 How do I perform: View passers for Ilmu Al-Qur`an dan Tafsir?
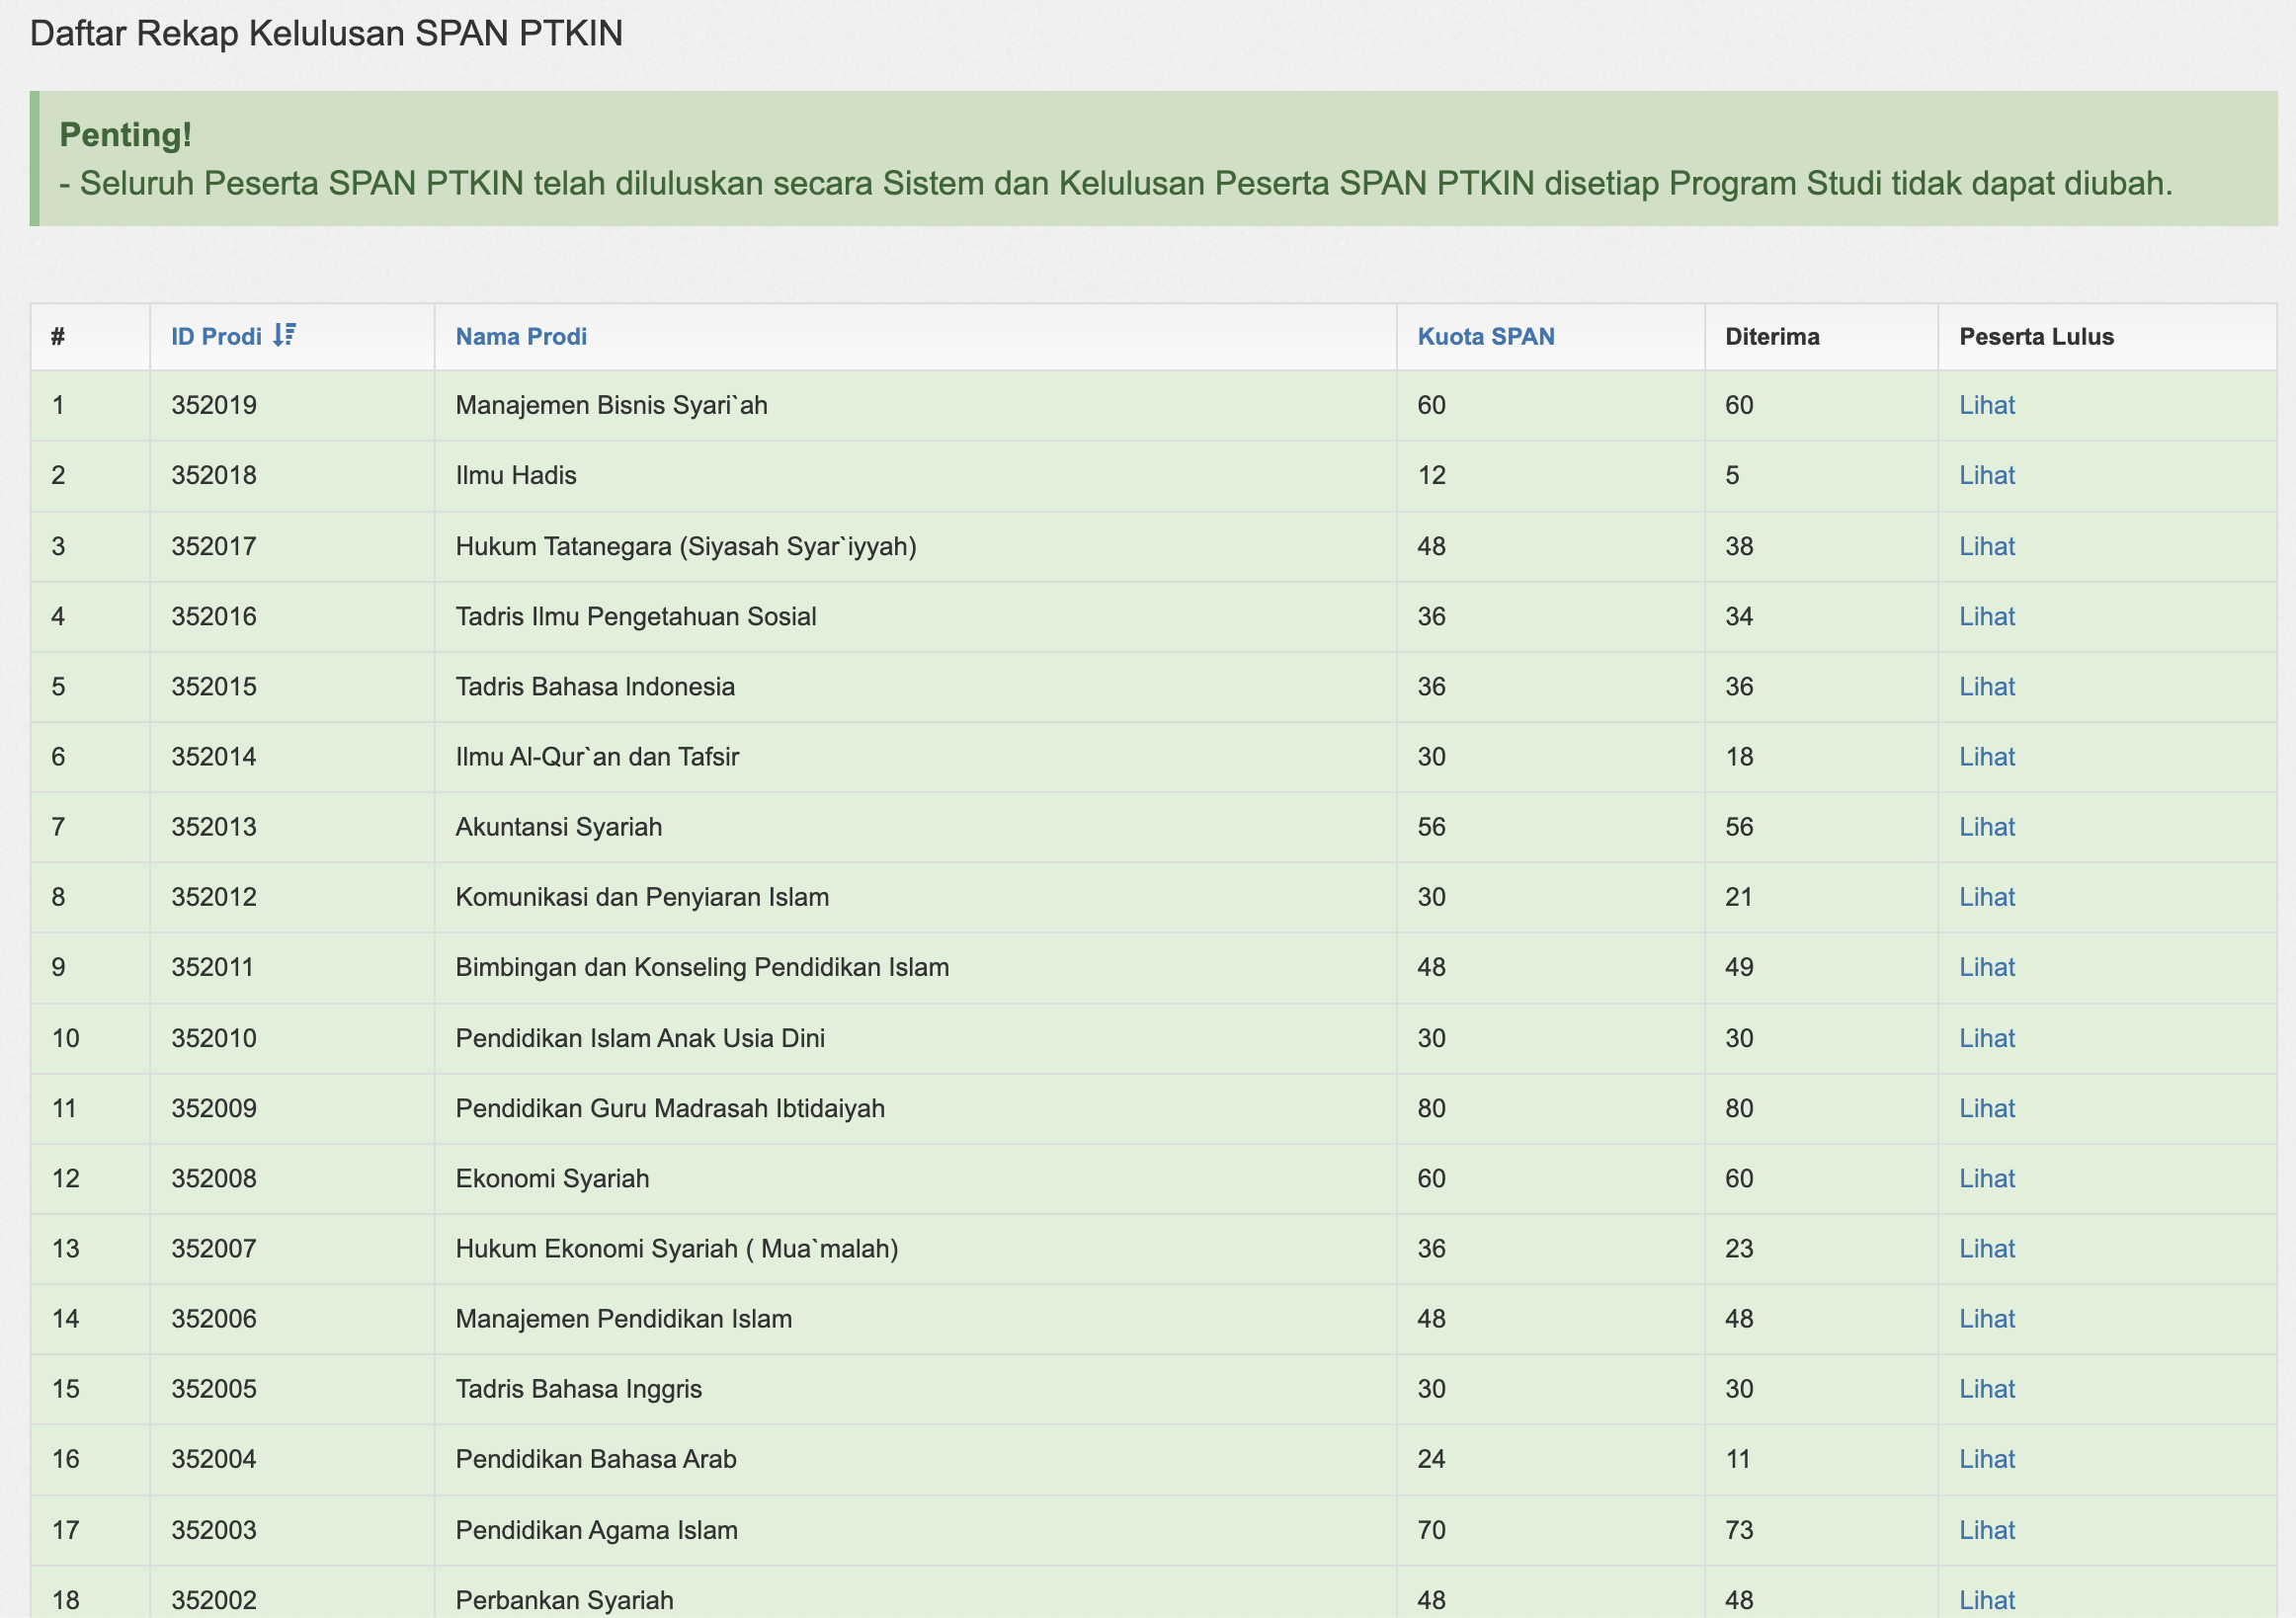coord(1987,756)
